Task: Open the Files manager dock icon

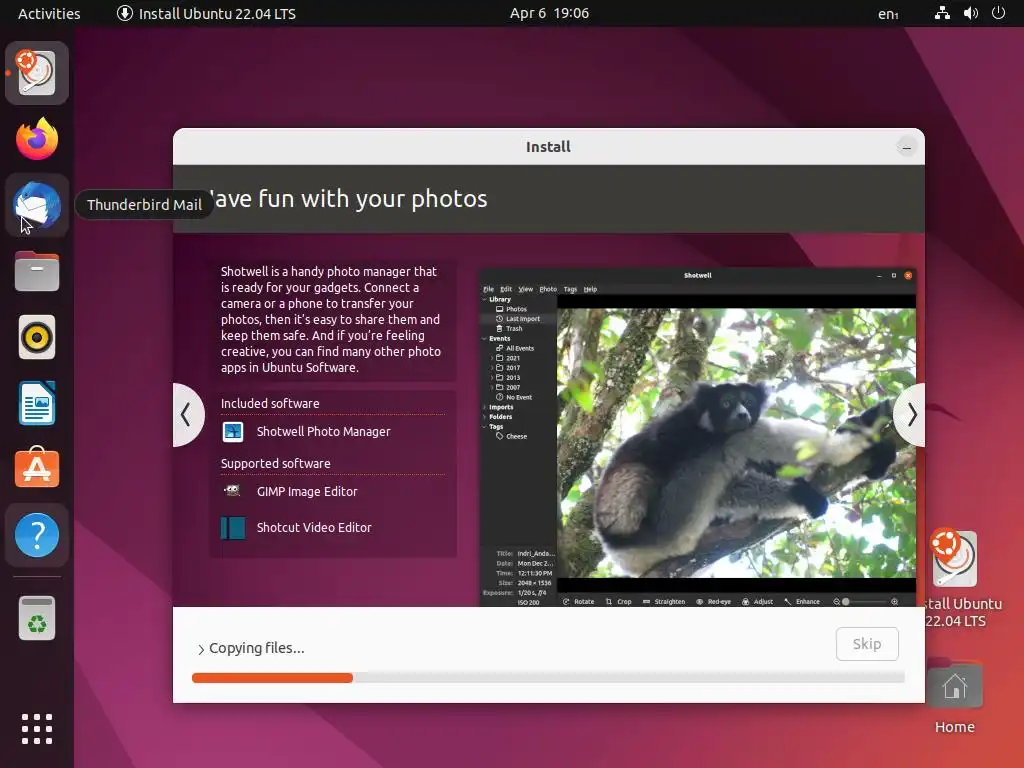Action: tap(37, 271)
